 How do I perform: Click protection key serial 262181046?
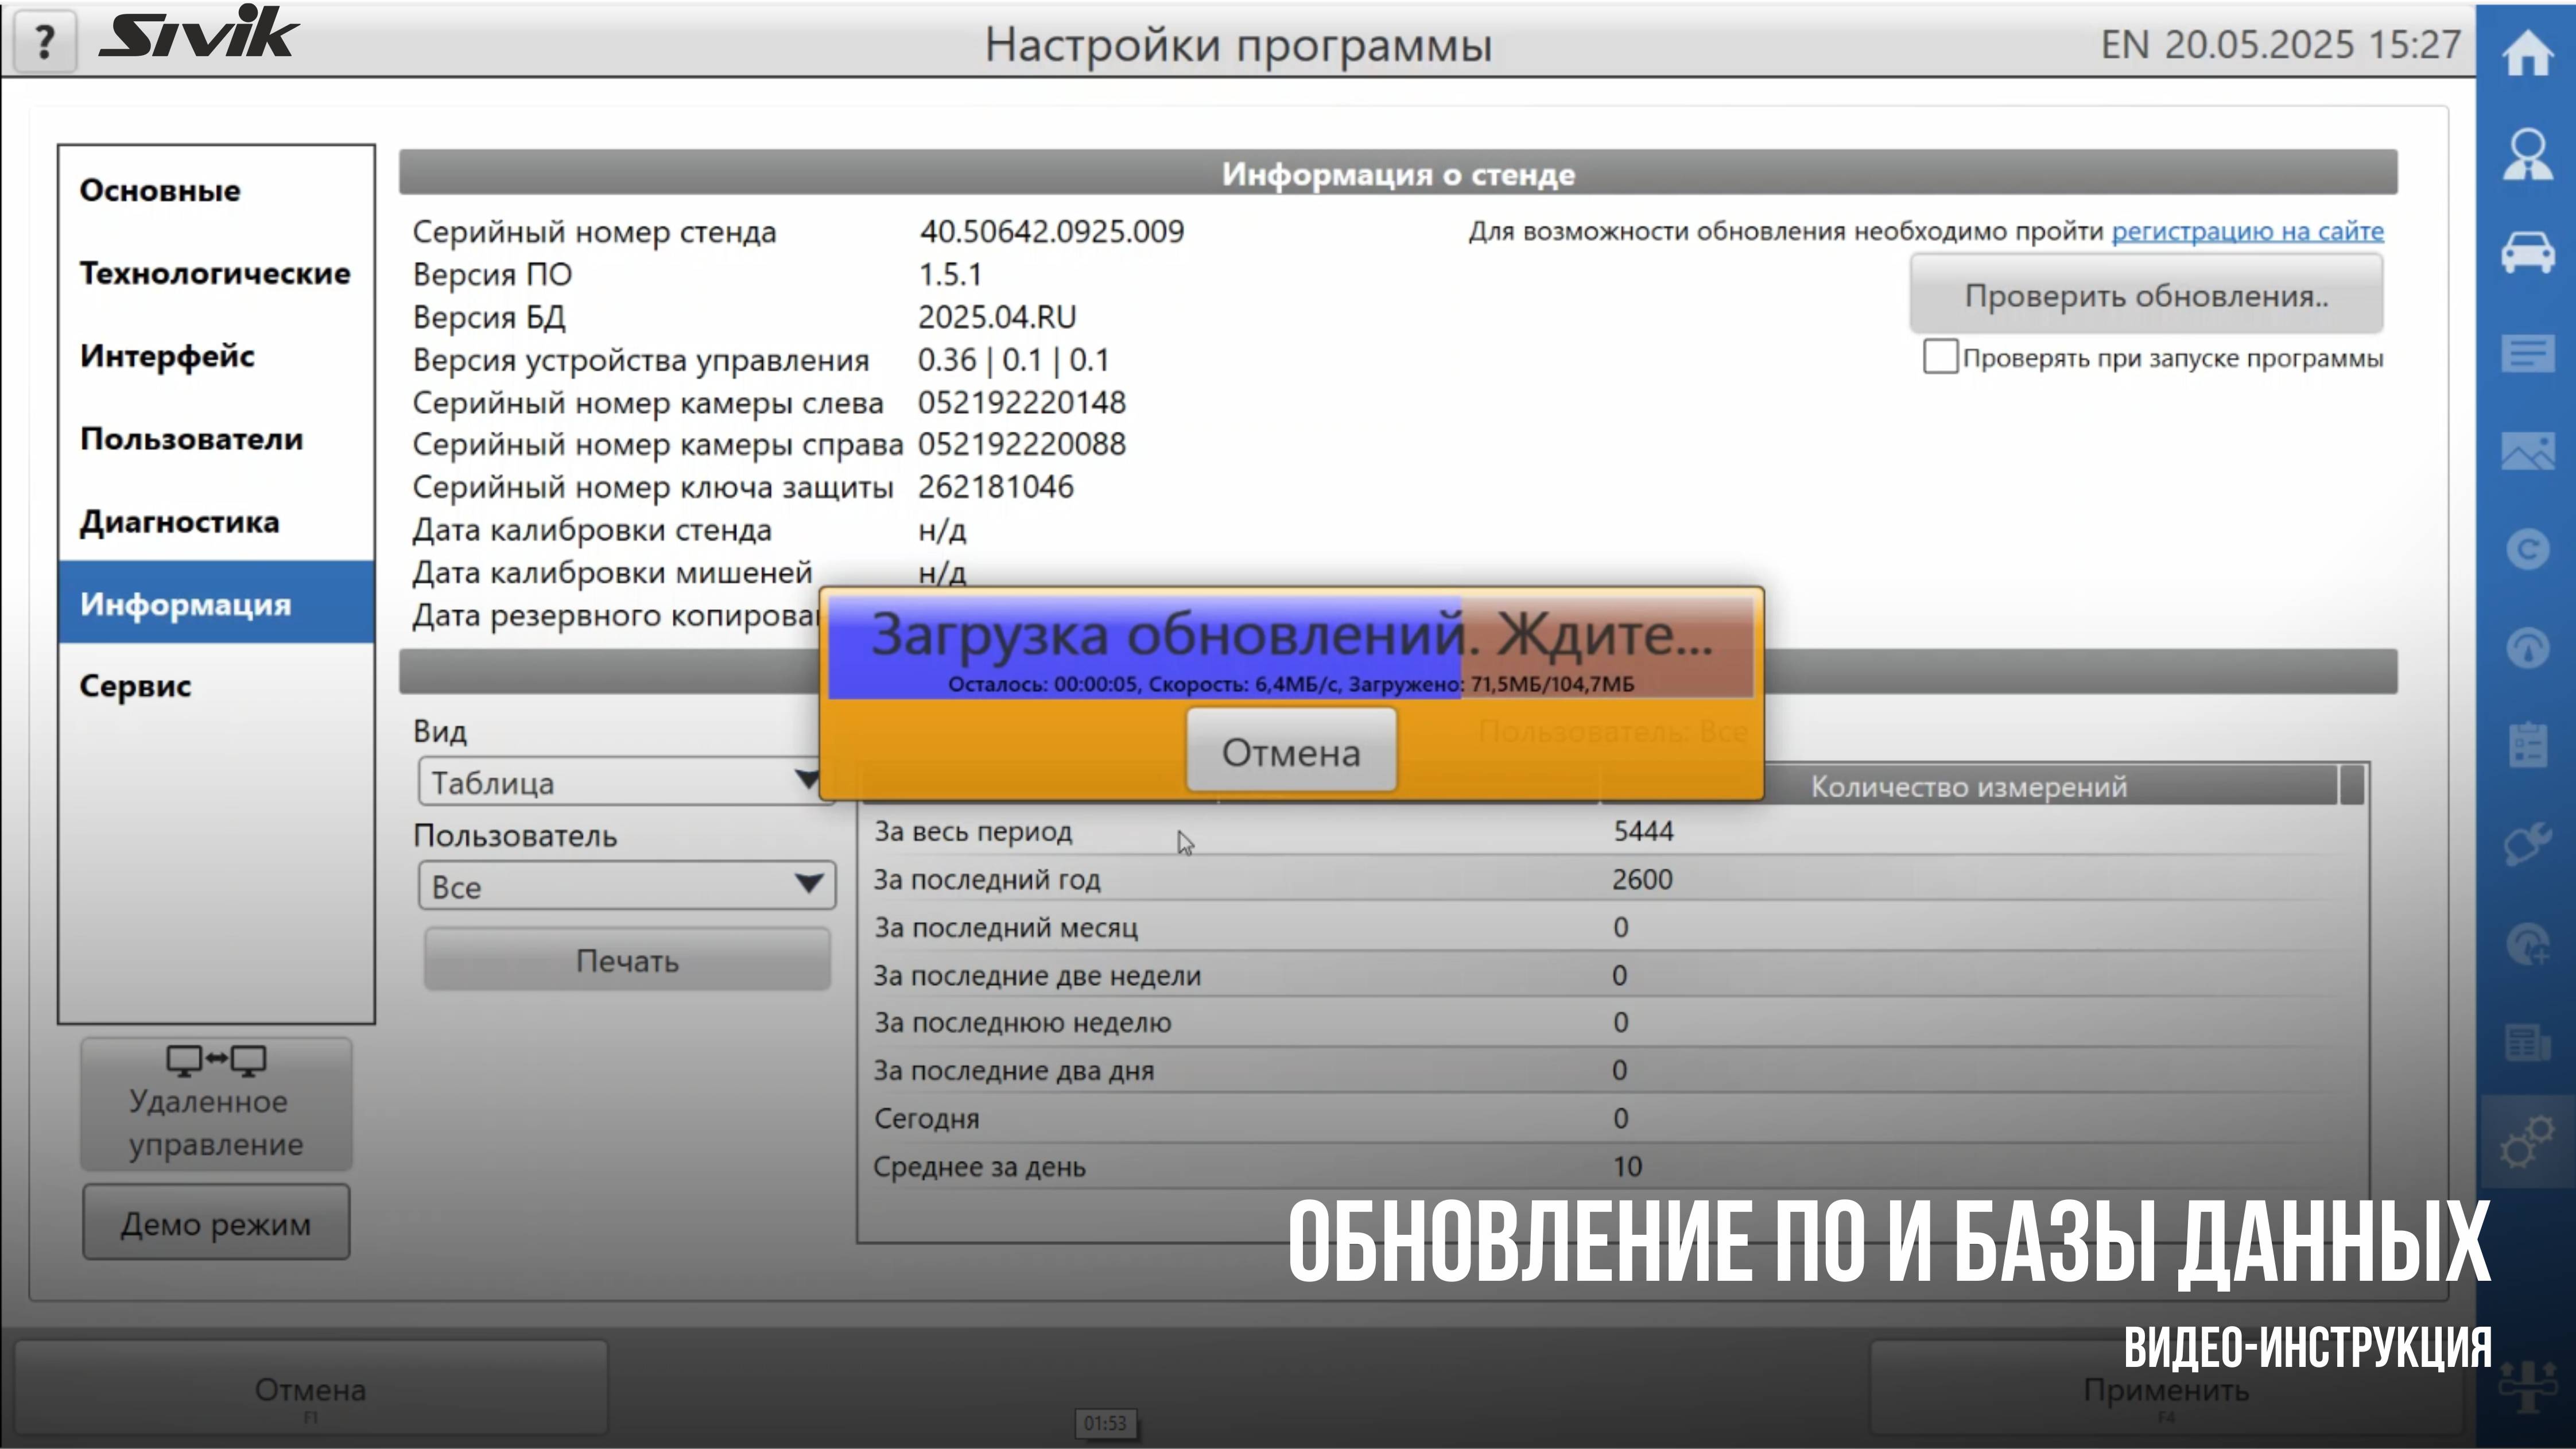tap(996, 487)
